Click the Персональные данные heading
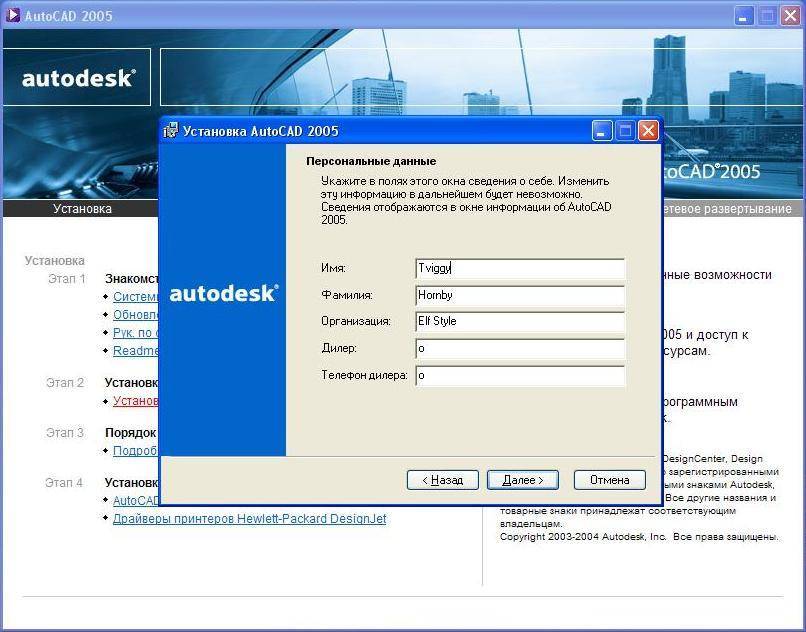The width and height of the screenshot is (806, 632). [371, 161]
